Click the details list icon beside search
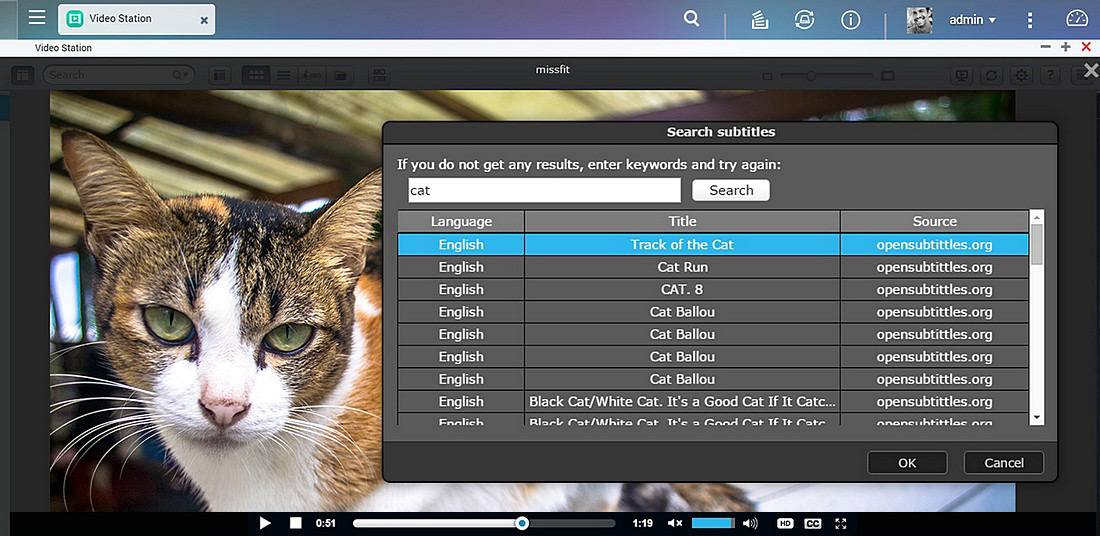Screen dimensions: 1100x536 (220, 75)
